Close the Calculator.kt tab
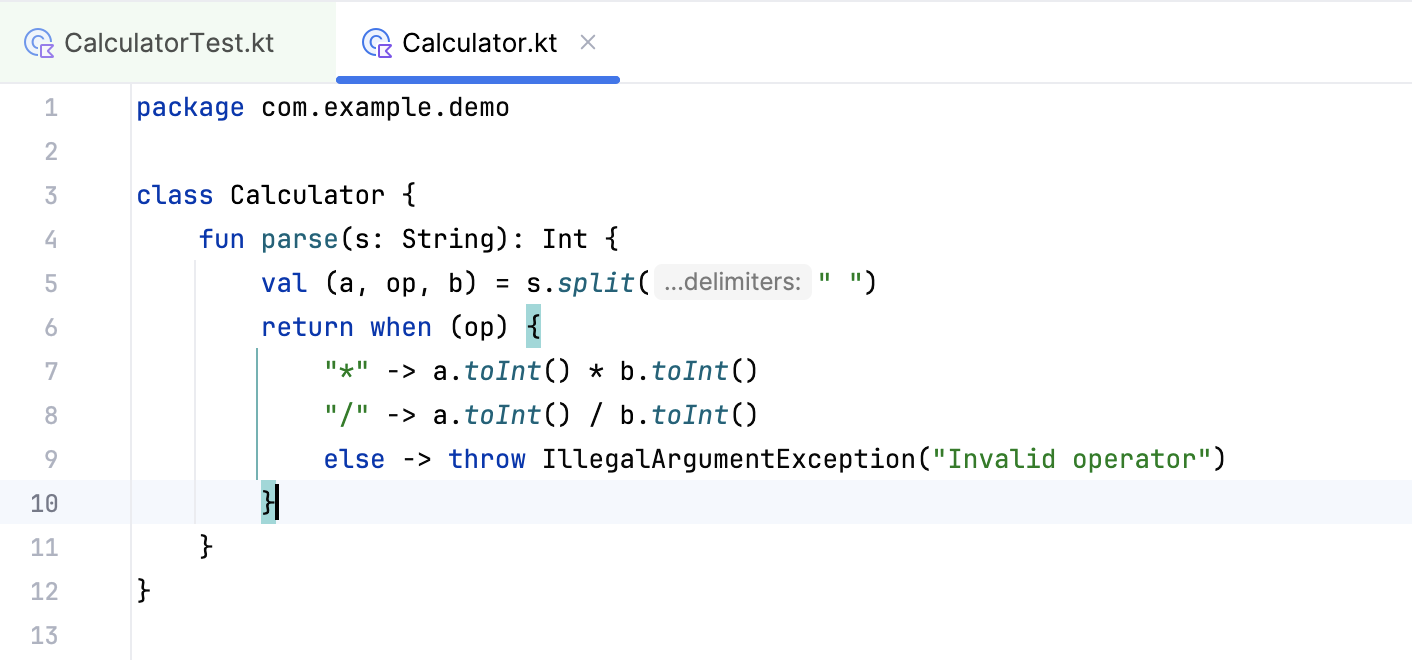Screen dimensions: 1412x660 pyautogui.click(x=588, y=42)
